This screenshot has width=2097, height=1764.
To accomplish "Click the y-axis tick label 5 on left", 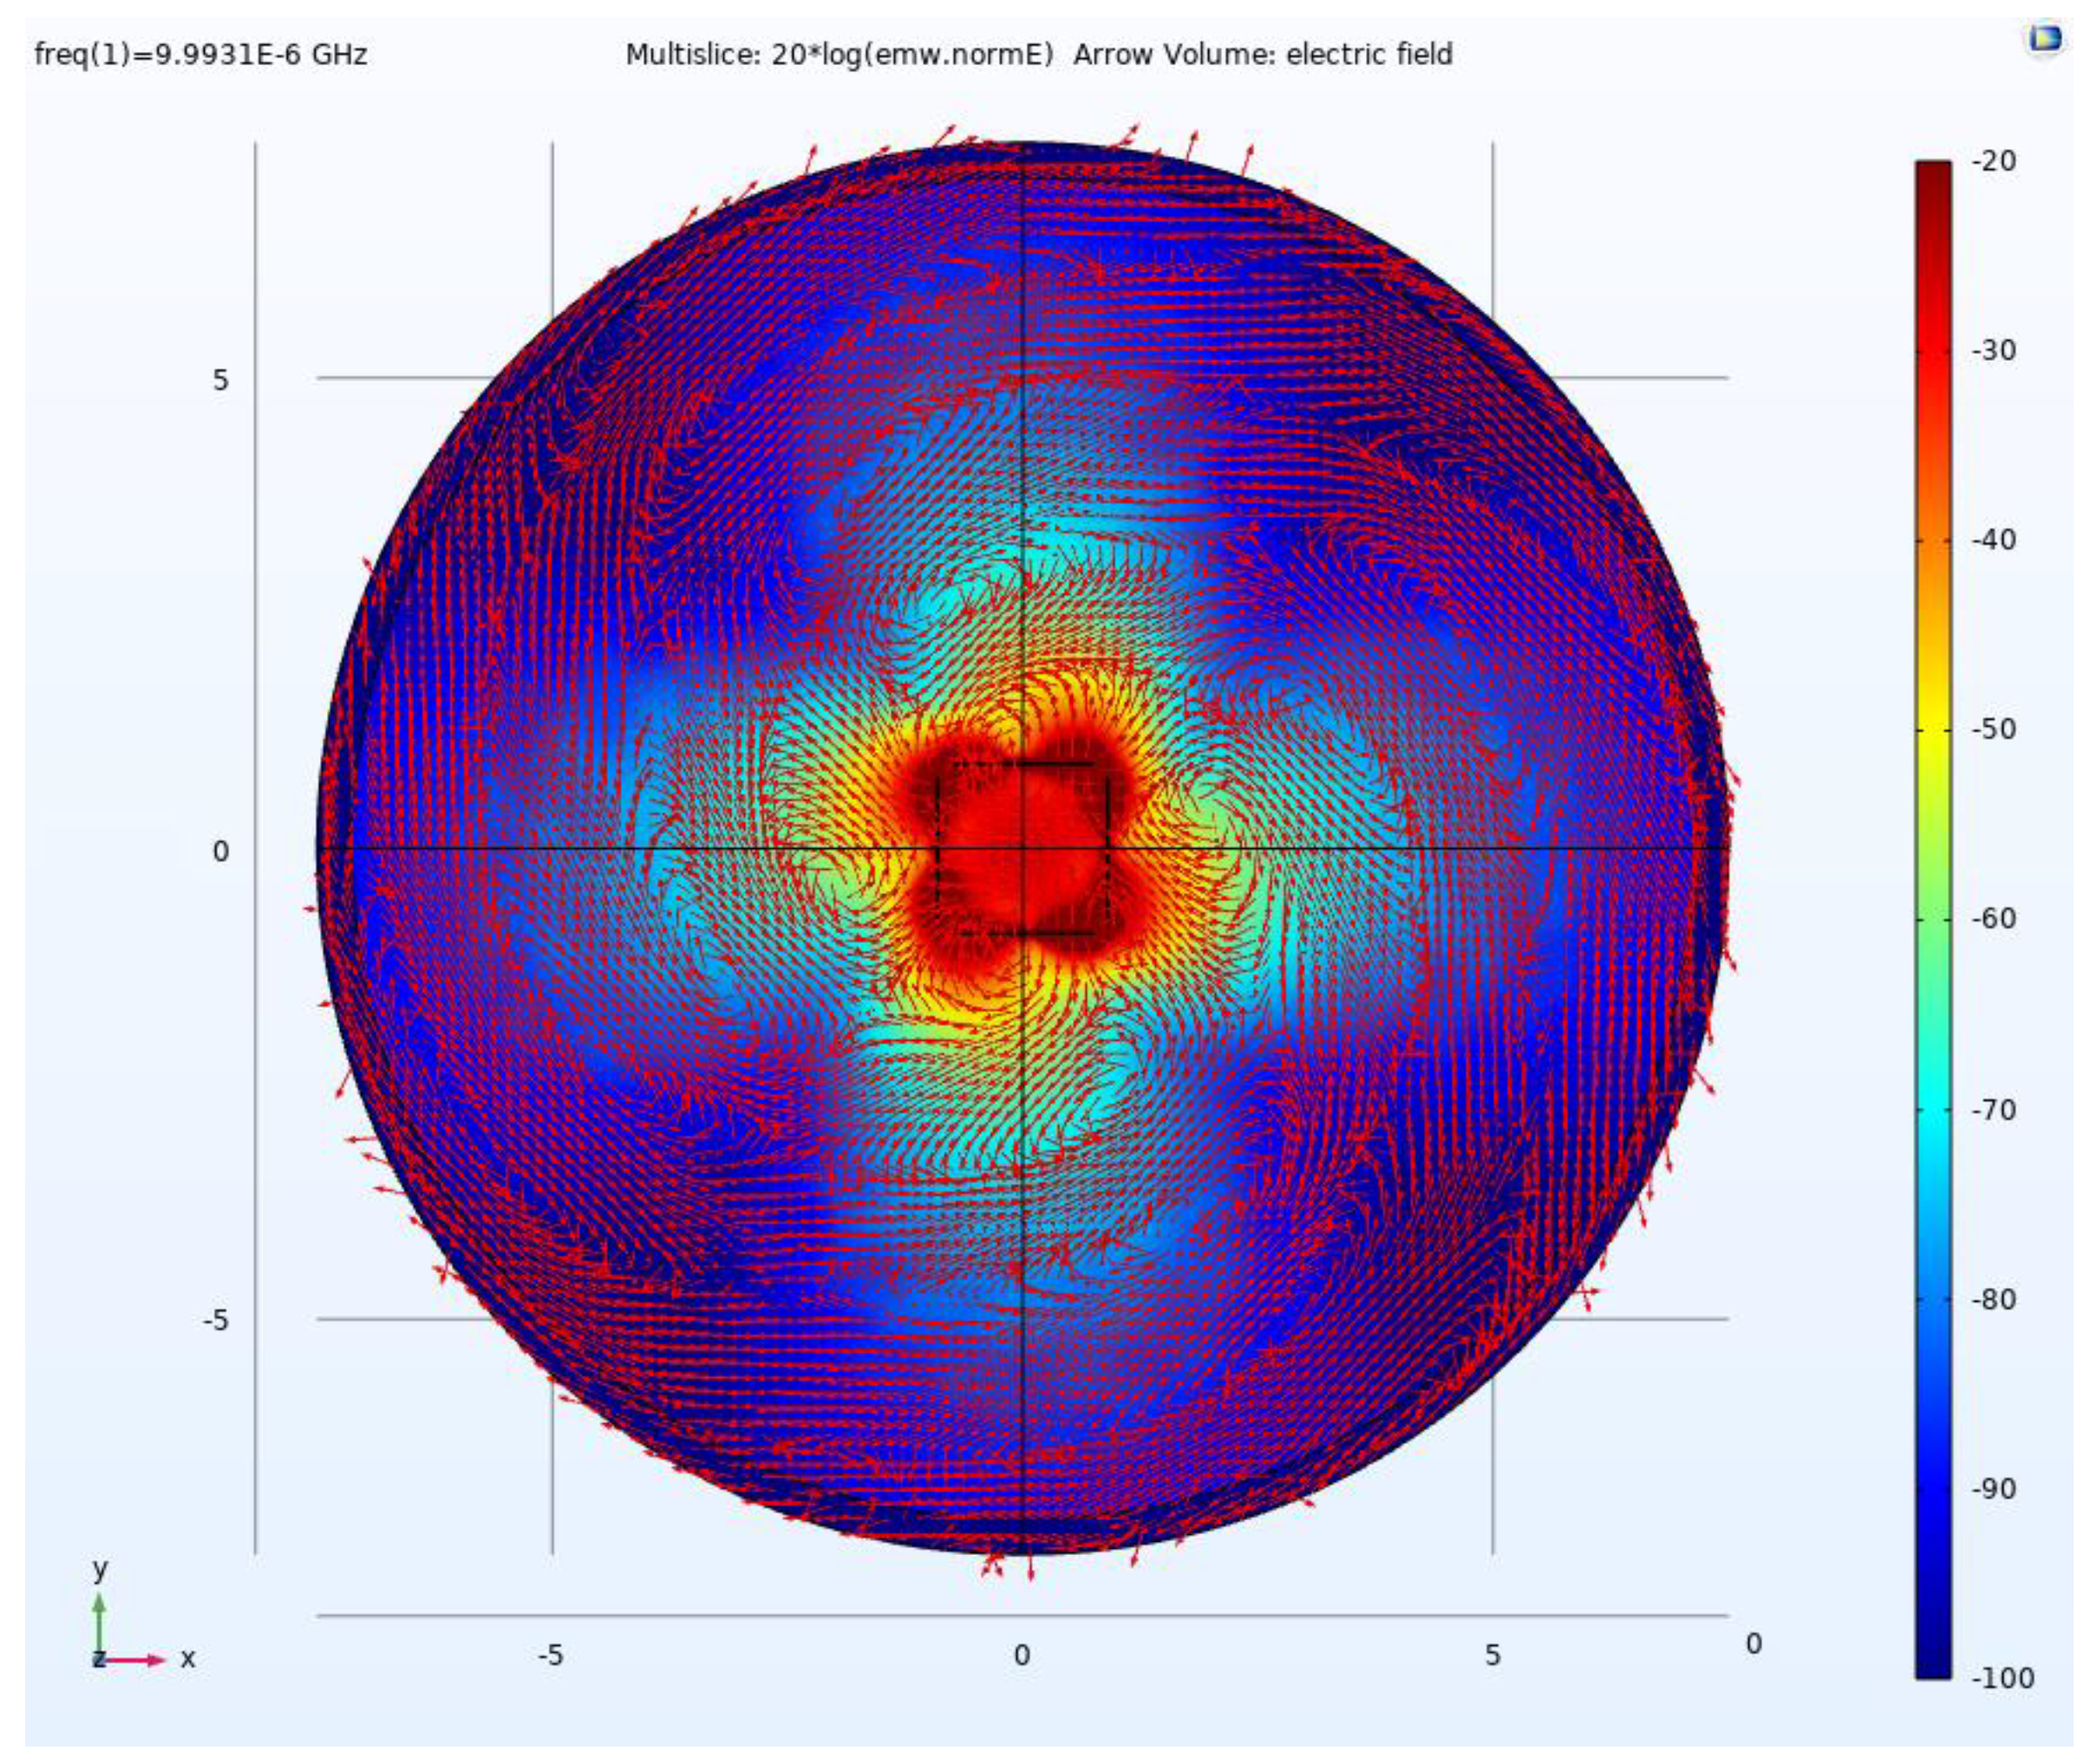I will coord(221,380).
